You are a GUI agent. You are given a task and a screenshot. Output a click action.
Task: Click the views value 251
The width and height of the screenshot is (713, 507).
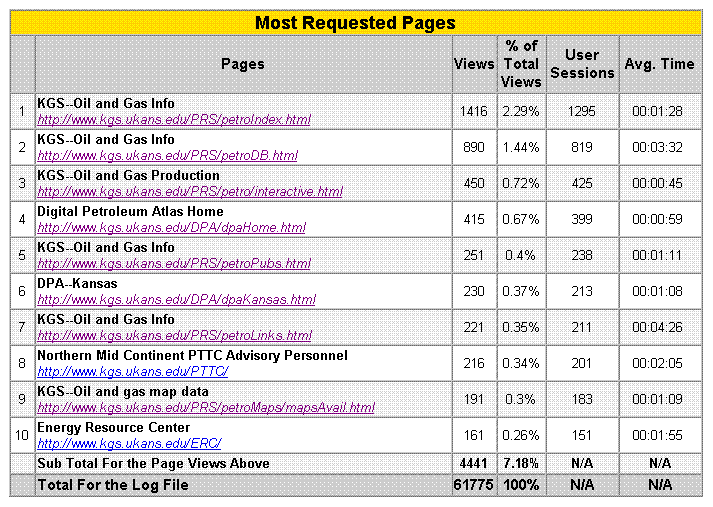pos(473,255)
